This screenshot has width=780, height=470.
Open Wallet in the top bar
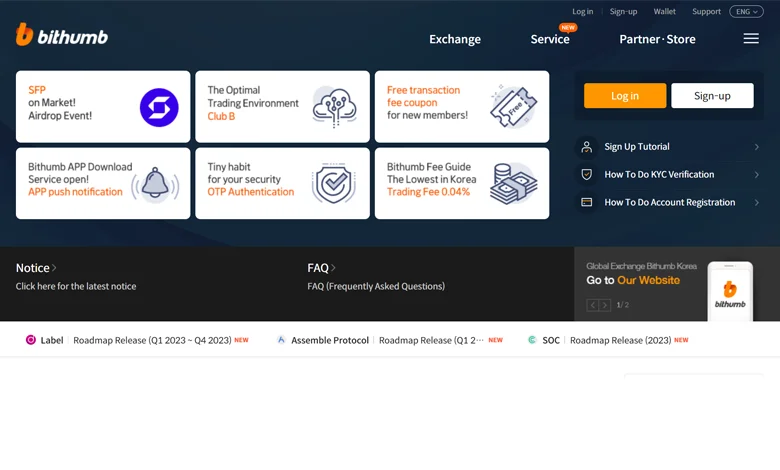coord(665,11)
